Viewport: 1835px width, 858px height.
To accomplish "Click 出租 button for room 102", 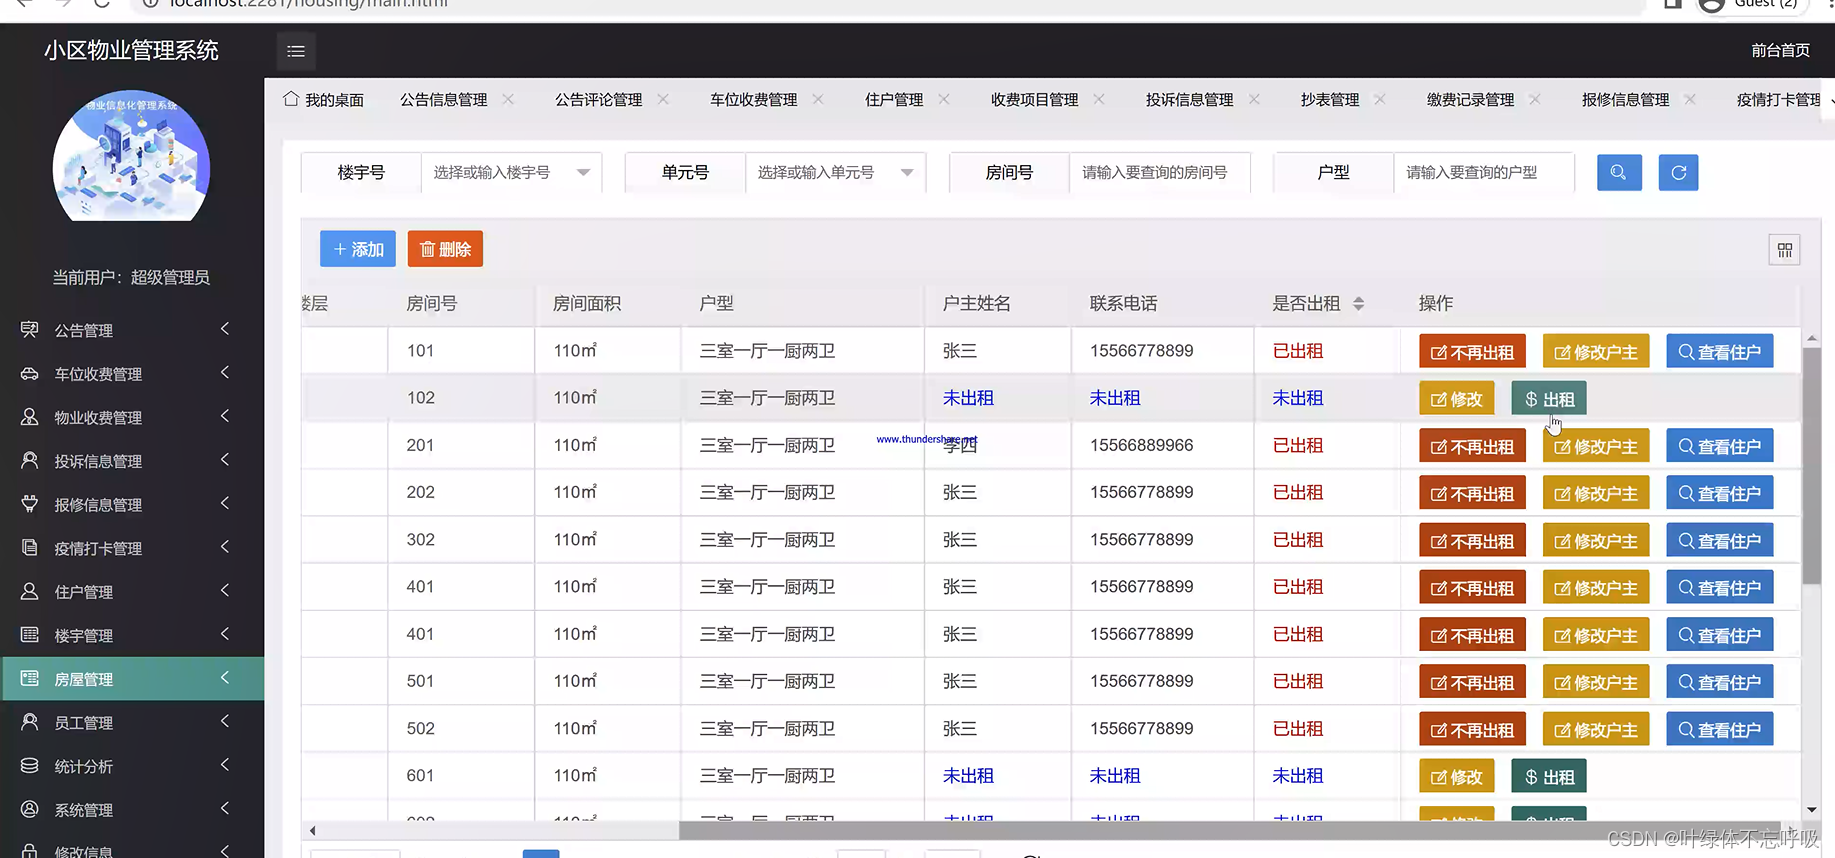I will [1549, 399].
